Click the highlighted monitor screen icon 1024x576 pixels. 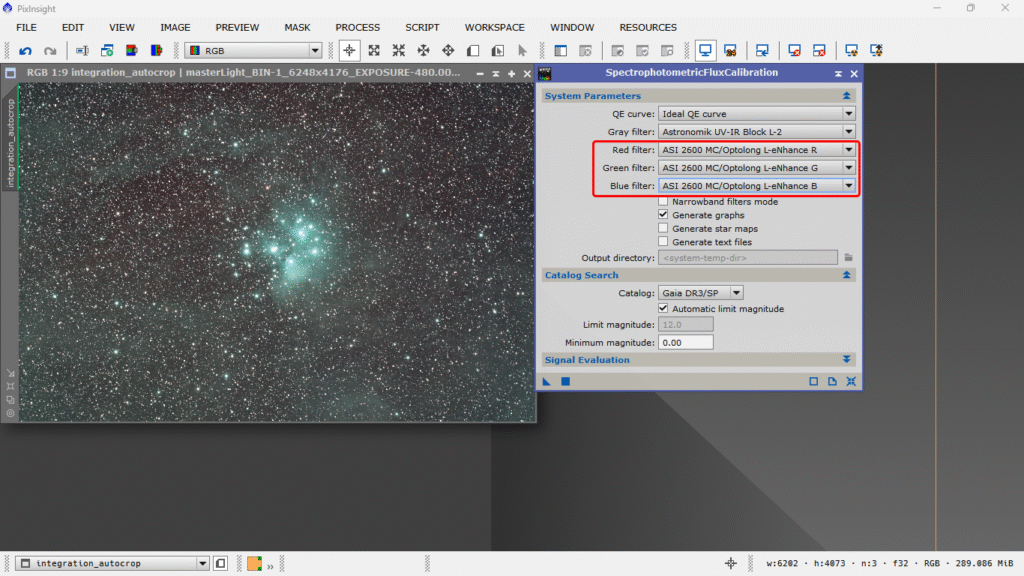pyautogui.click(x=705, y=50)
